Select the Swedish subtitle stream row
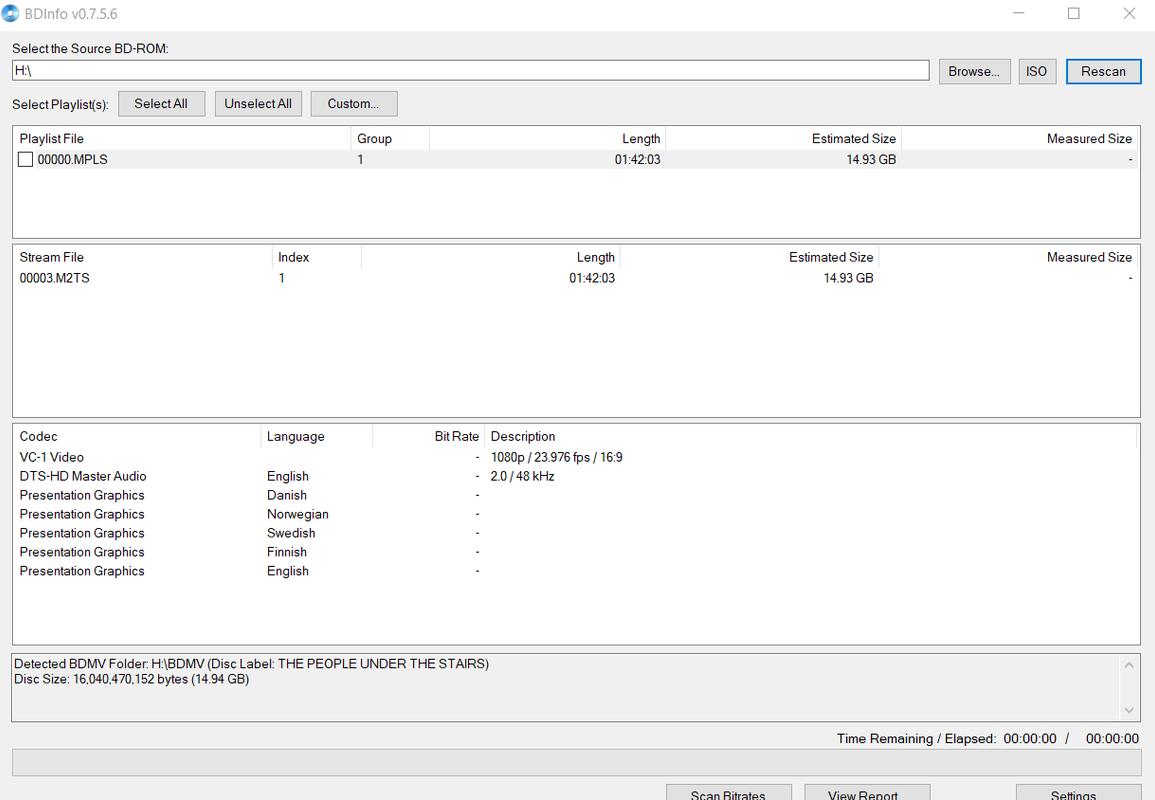 click(x=576, y=533)
